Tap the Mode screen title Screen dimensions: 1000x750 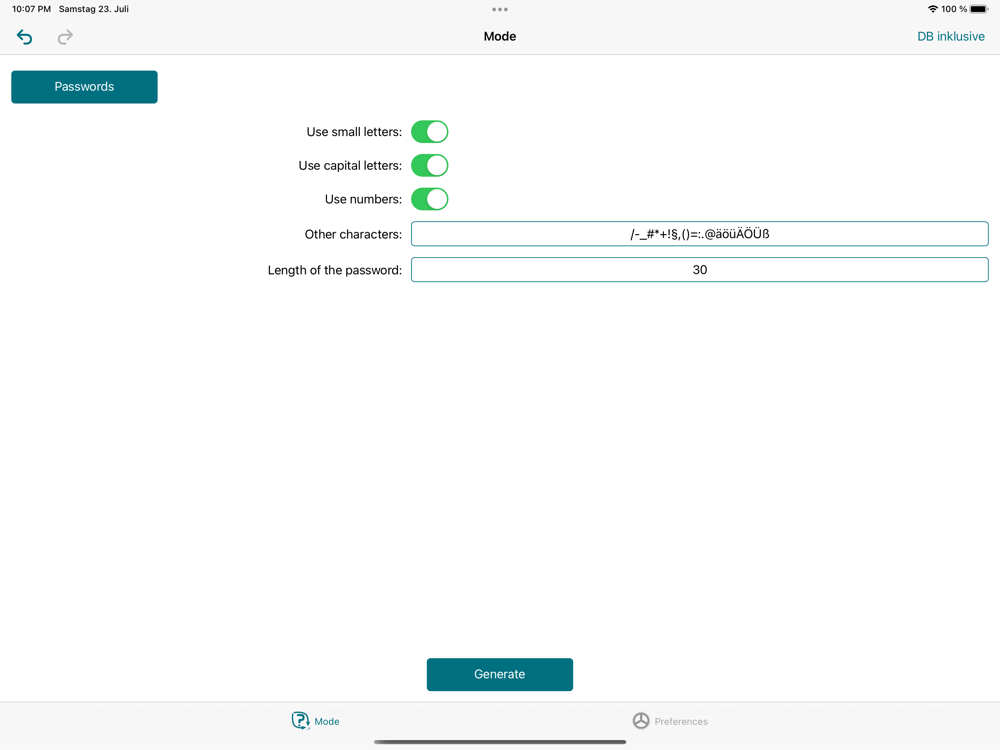[x=500, y=36]
